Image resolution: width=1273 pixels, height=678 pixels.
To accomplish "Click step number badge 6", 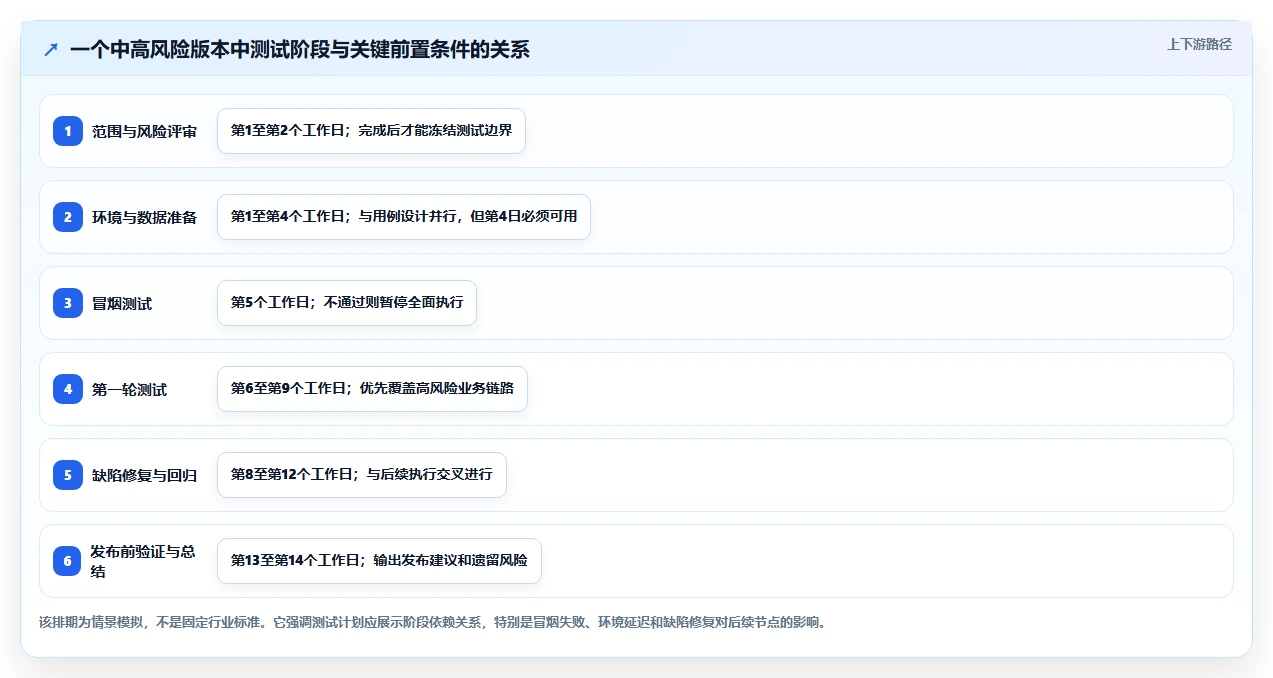I will click(x=68, y=561).
